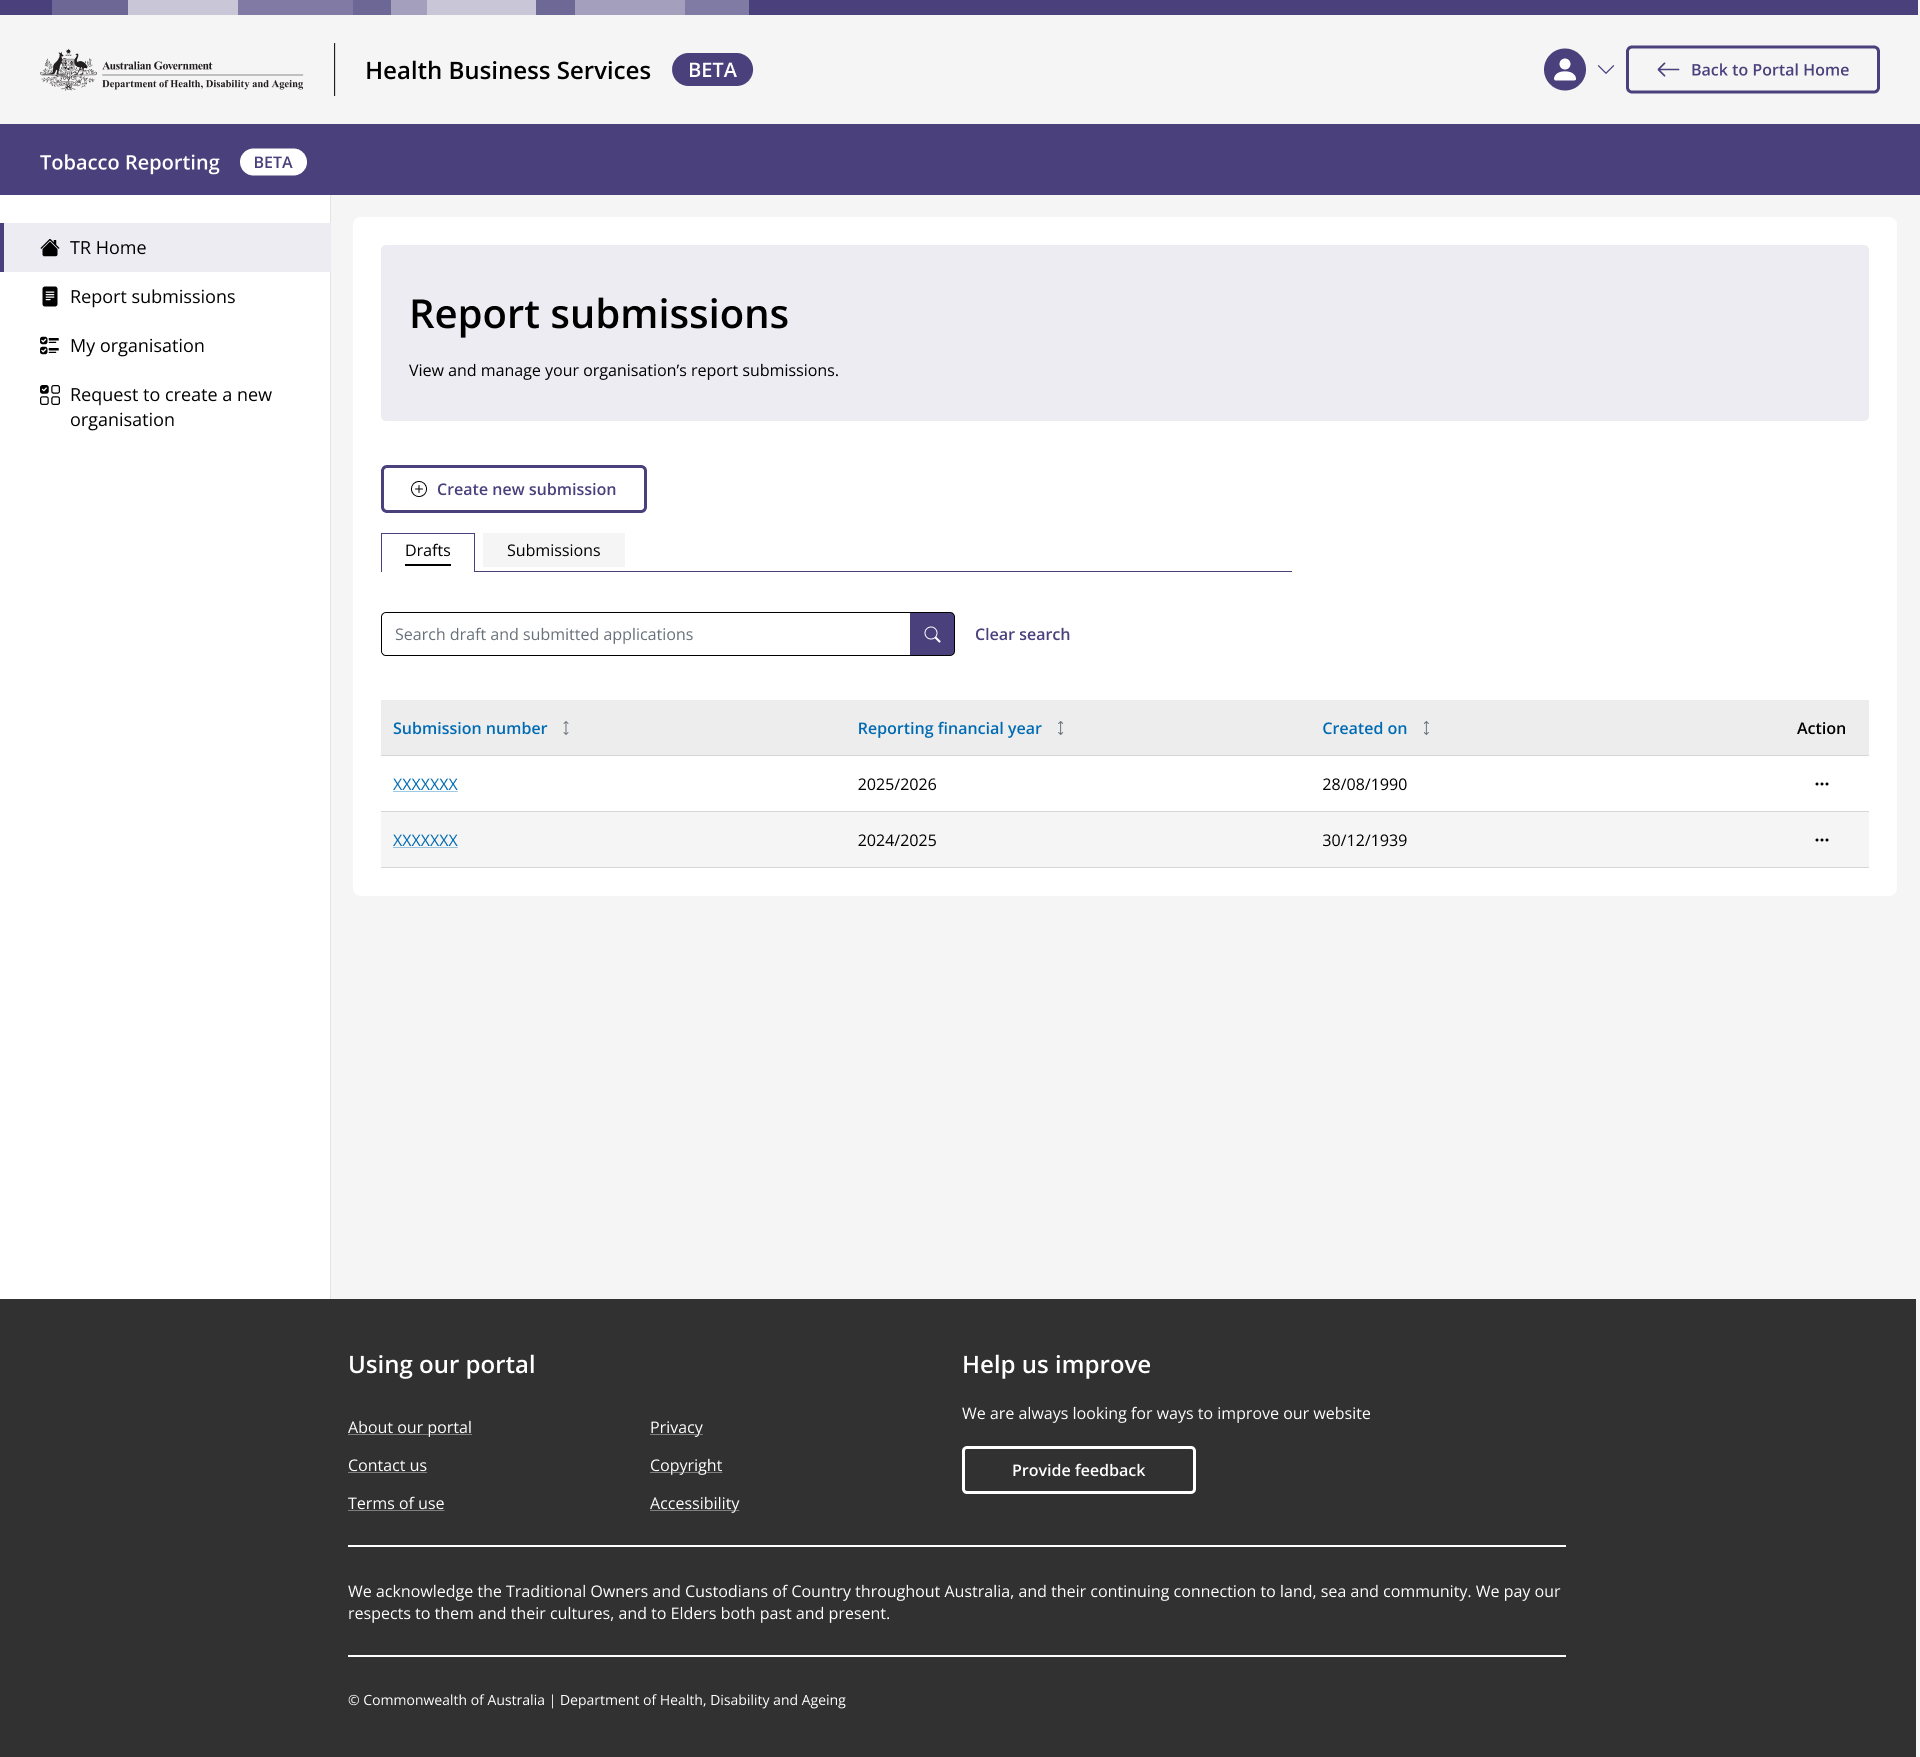Click the Australian Government logo
Viewport: 1920px width, 1757px height.
coord(172,70)
